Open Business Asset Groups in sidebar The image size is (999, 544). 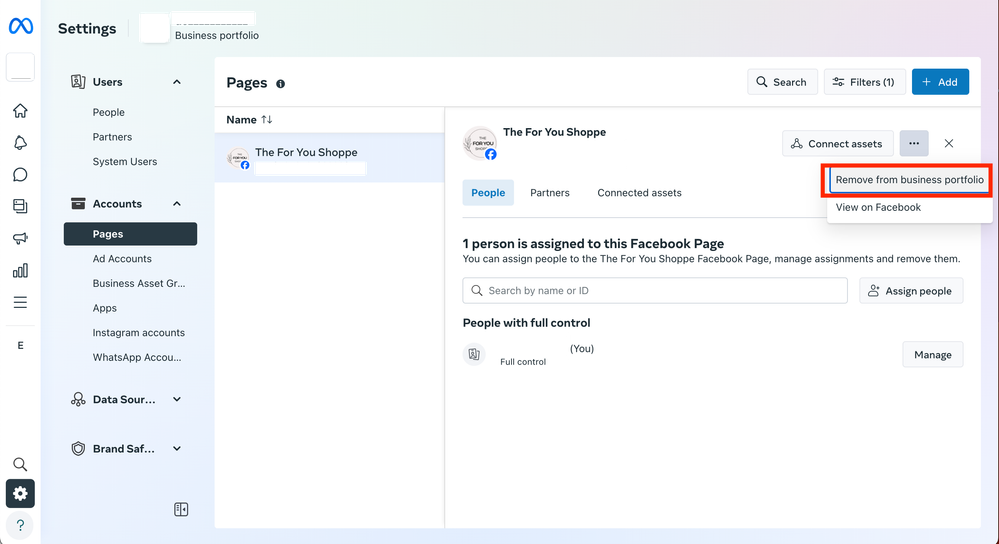[x=139, y=283]
